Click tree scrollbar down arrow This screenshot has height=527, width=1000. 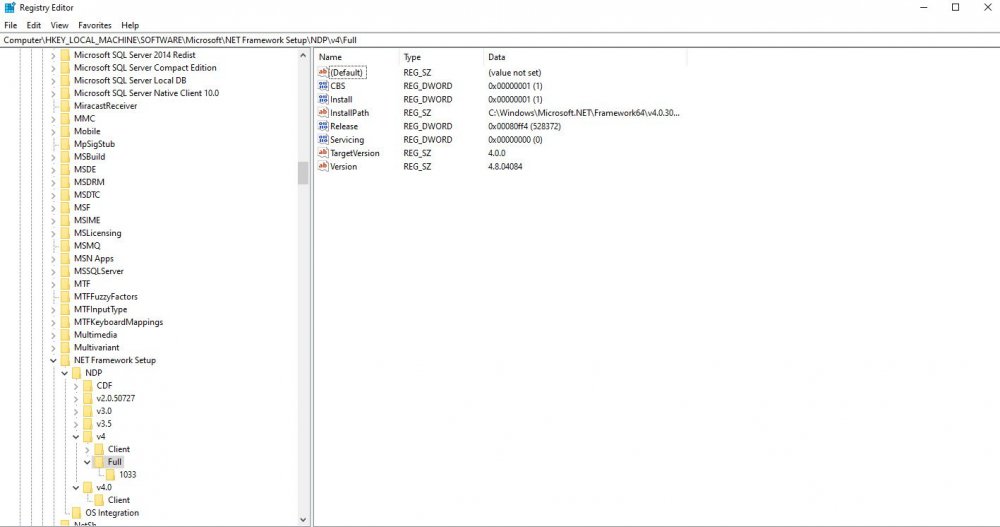(x=303, y=520)
